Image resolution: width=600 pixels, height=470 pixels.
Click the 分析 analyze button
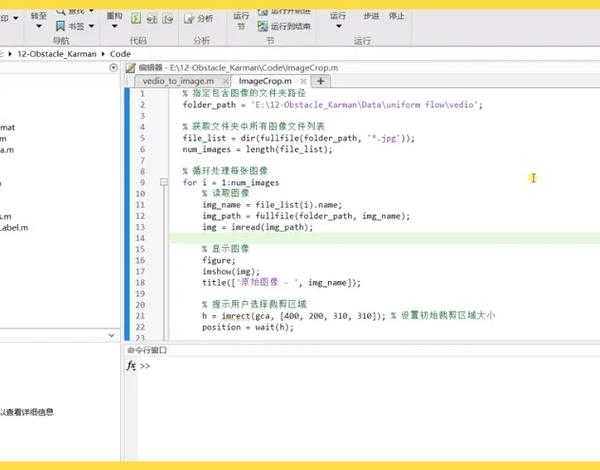click(198, 18)
